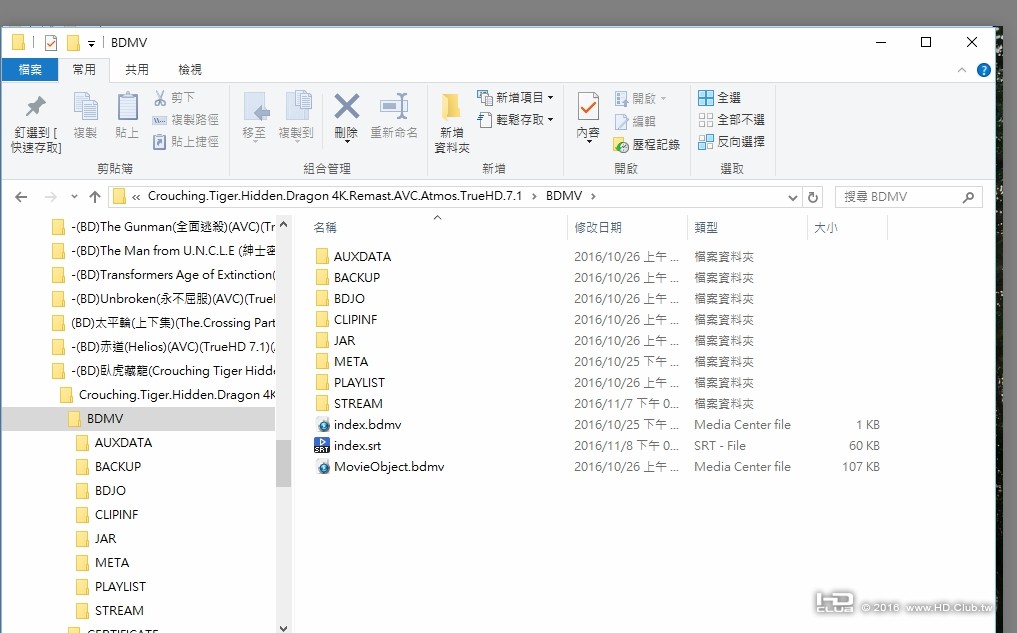1017x633 pixels.
Task: Click Paste shortcut (貼上捷徑) button
Action: pyautogui.click(x=185, y=141)
